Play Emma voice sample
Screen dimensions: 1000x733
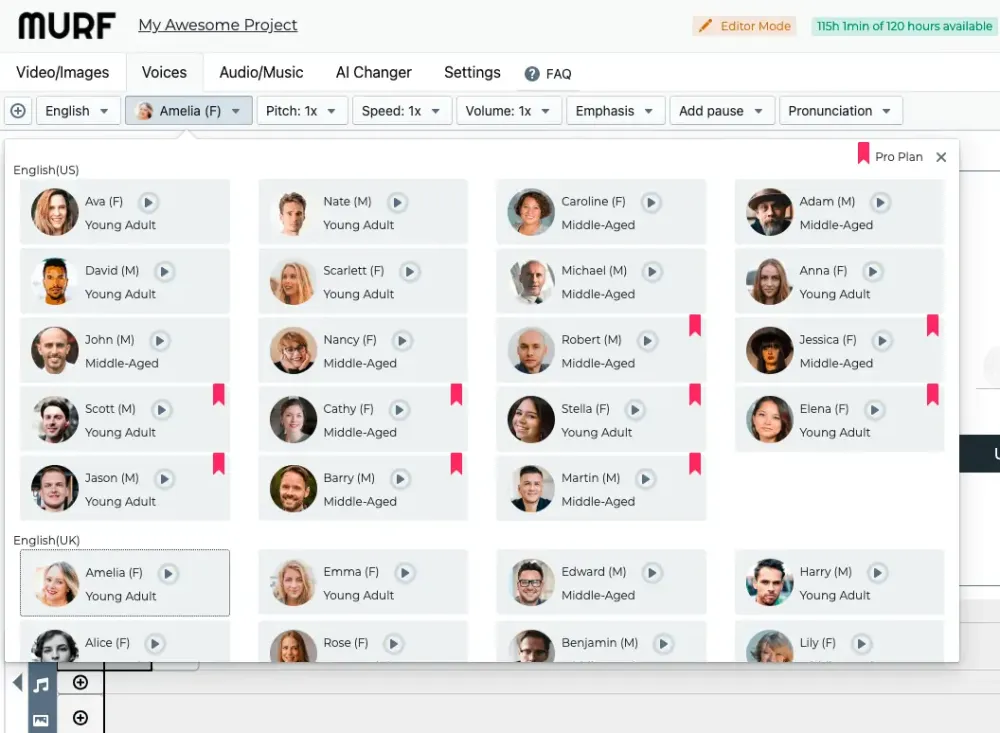pyautogui.click(x=404, y=573)
